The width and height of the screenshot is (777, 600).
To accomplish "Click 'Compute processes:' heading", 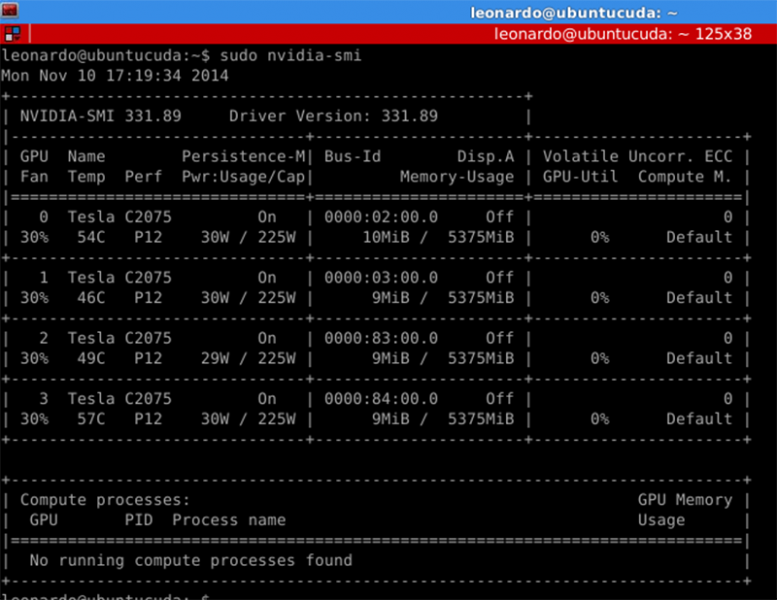I will [x=105, y=500].
